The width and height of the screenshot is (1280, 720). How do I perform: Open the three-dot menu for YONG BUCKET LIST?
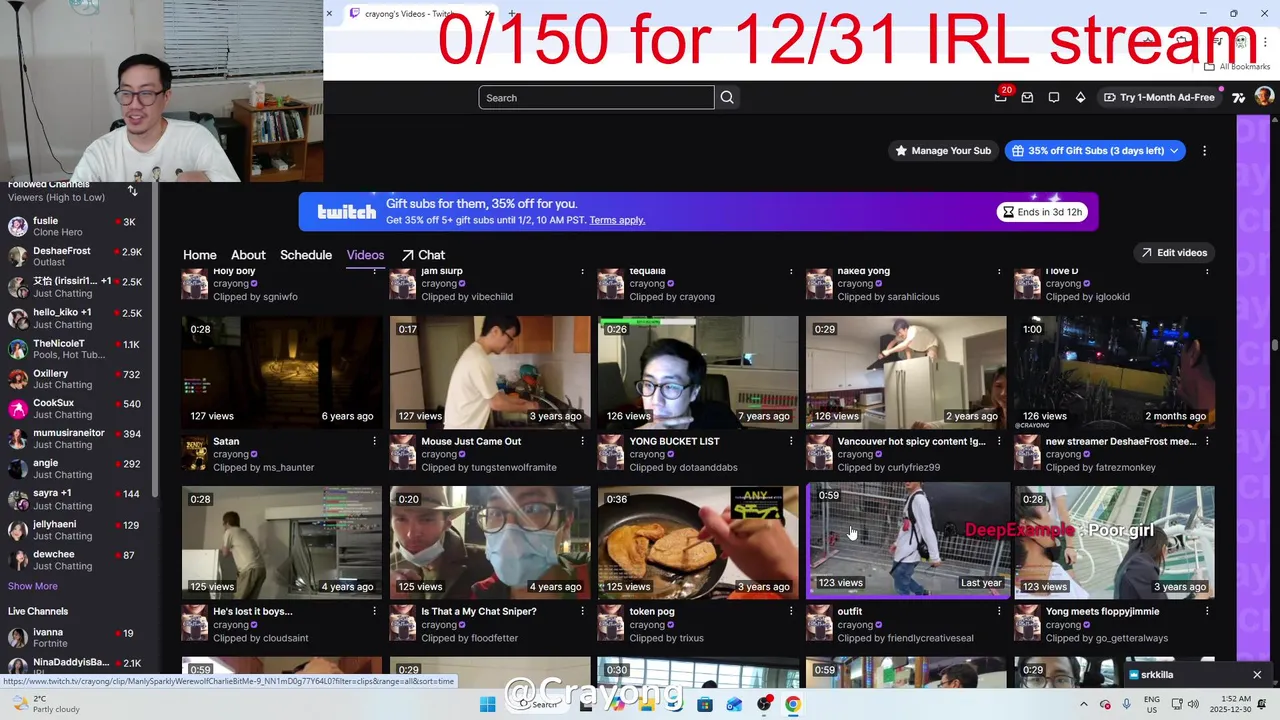point(790,441)
